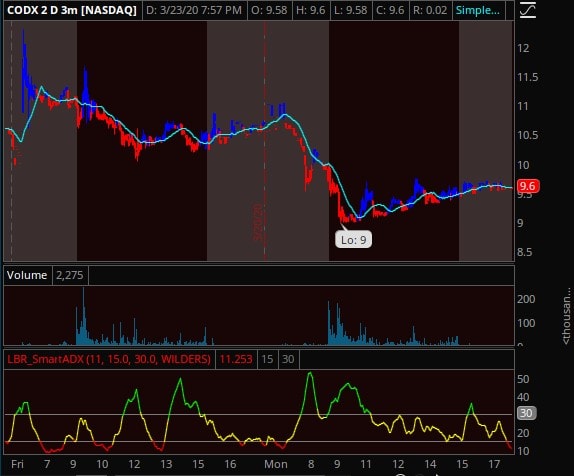The image size is (574, 476).
Task: Click the 12 price axis label
Action: (523, 48)
